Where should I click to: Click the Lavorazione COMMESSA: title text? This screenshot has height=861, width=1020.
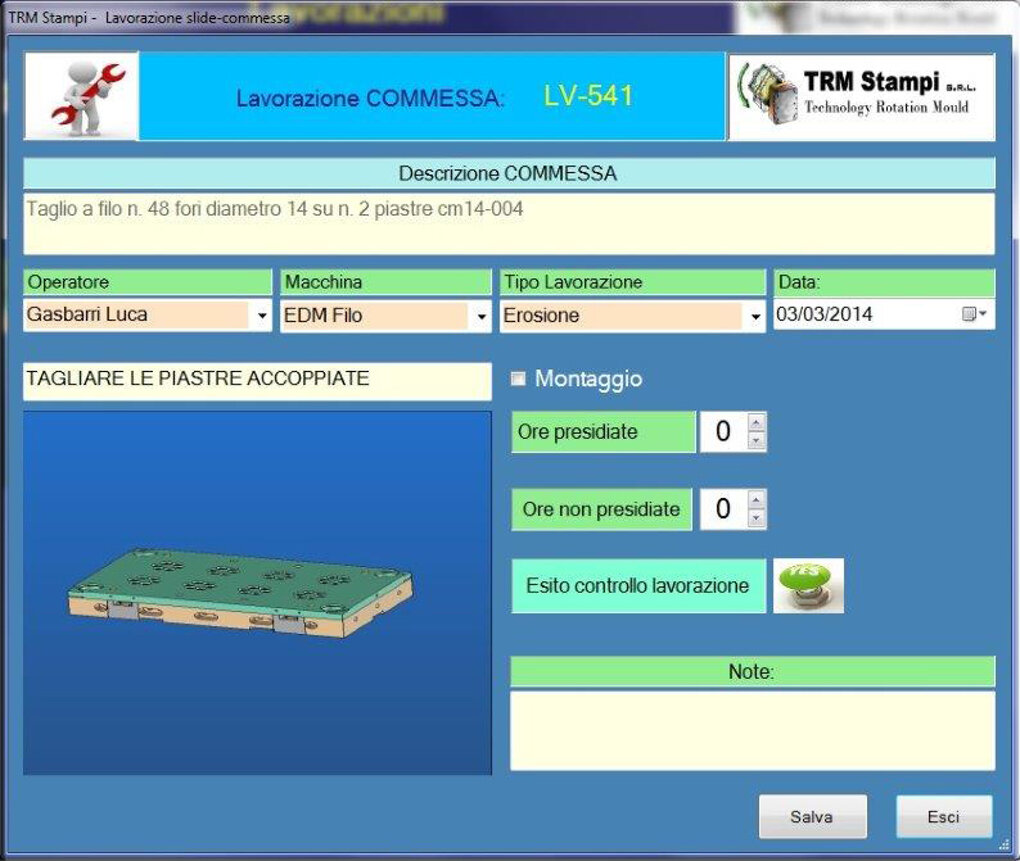tap(369, 99)
